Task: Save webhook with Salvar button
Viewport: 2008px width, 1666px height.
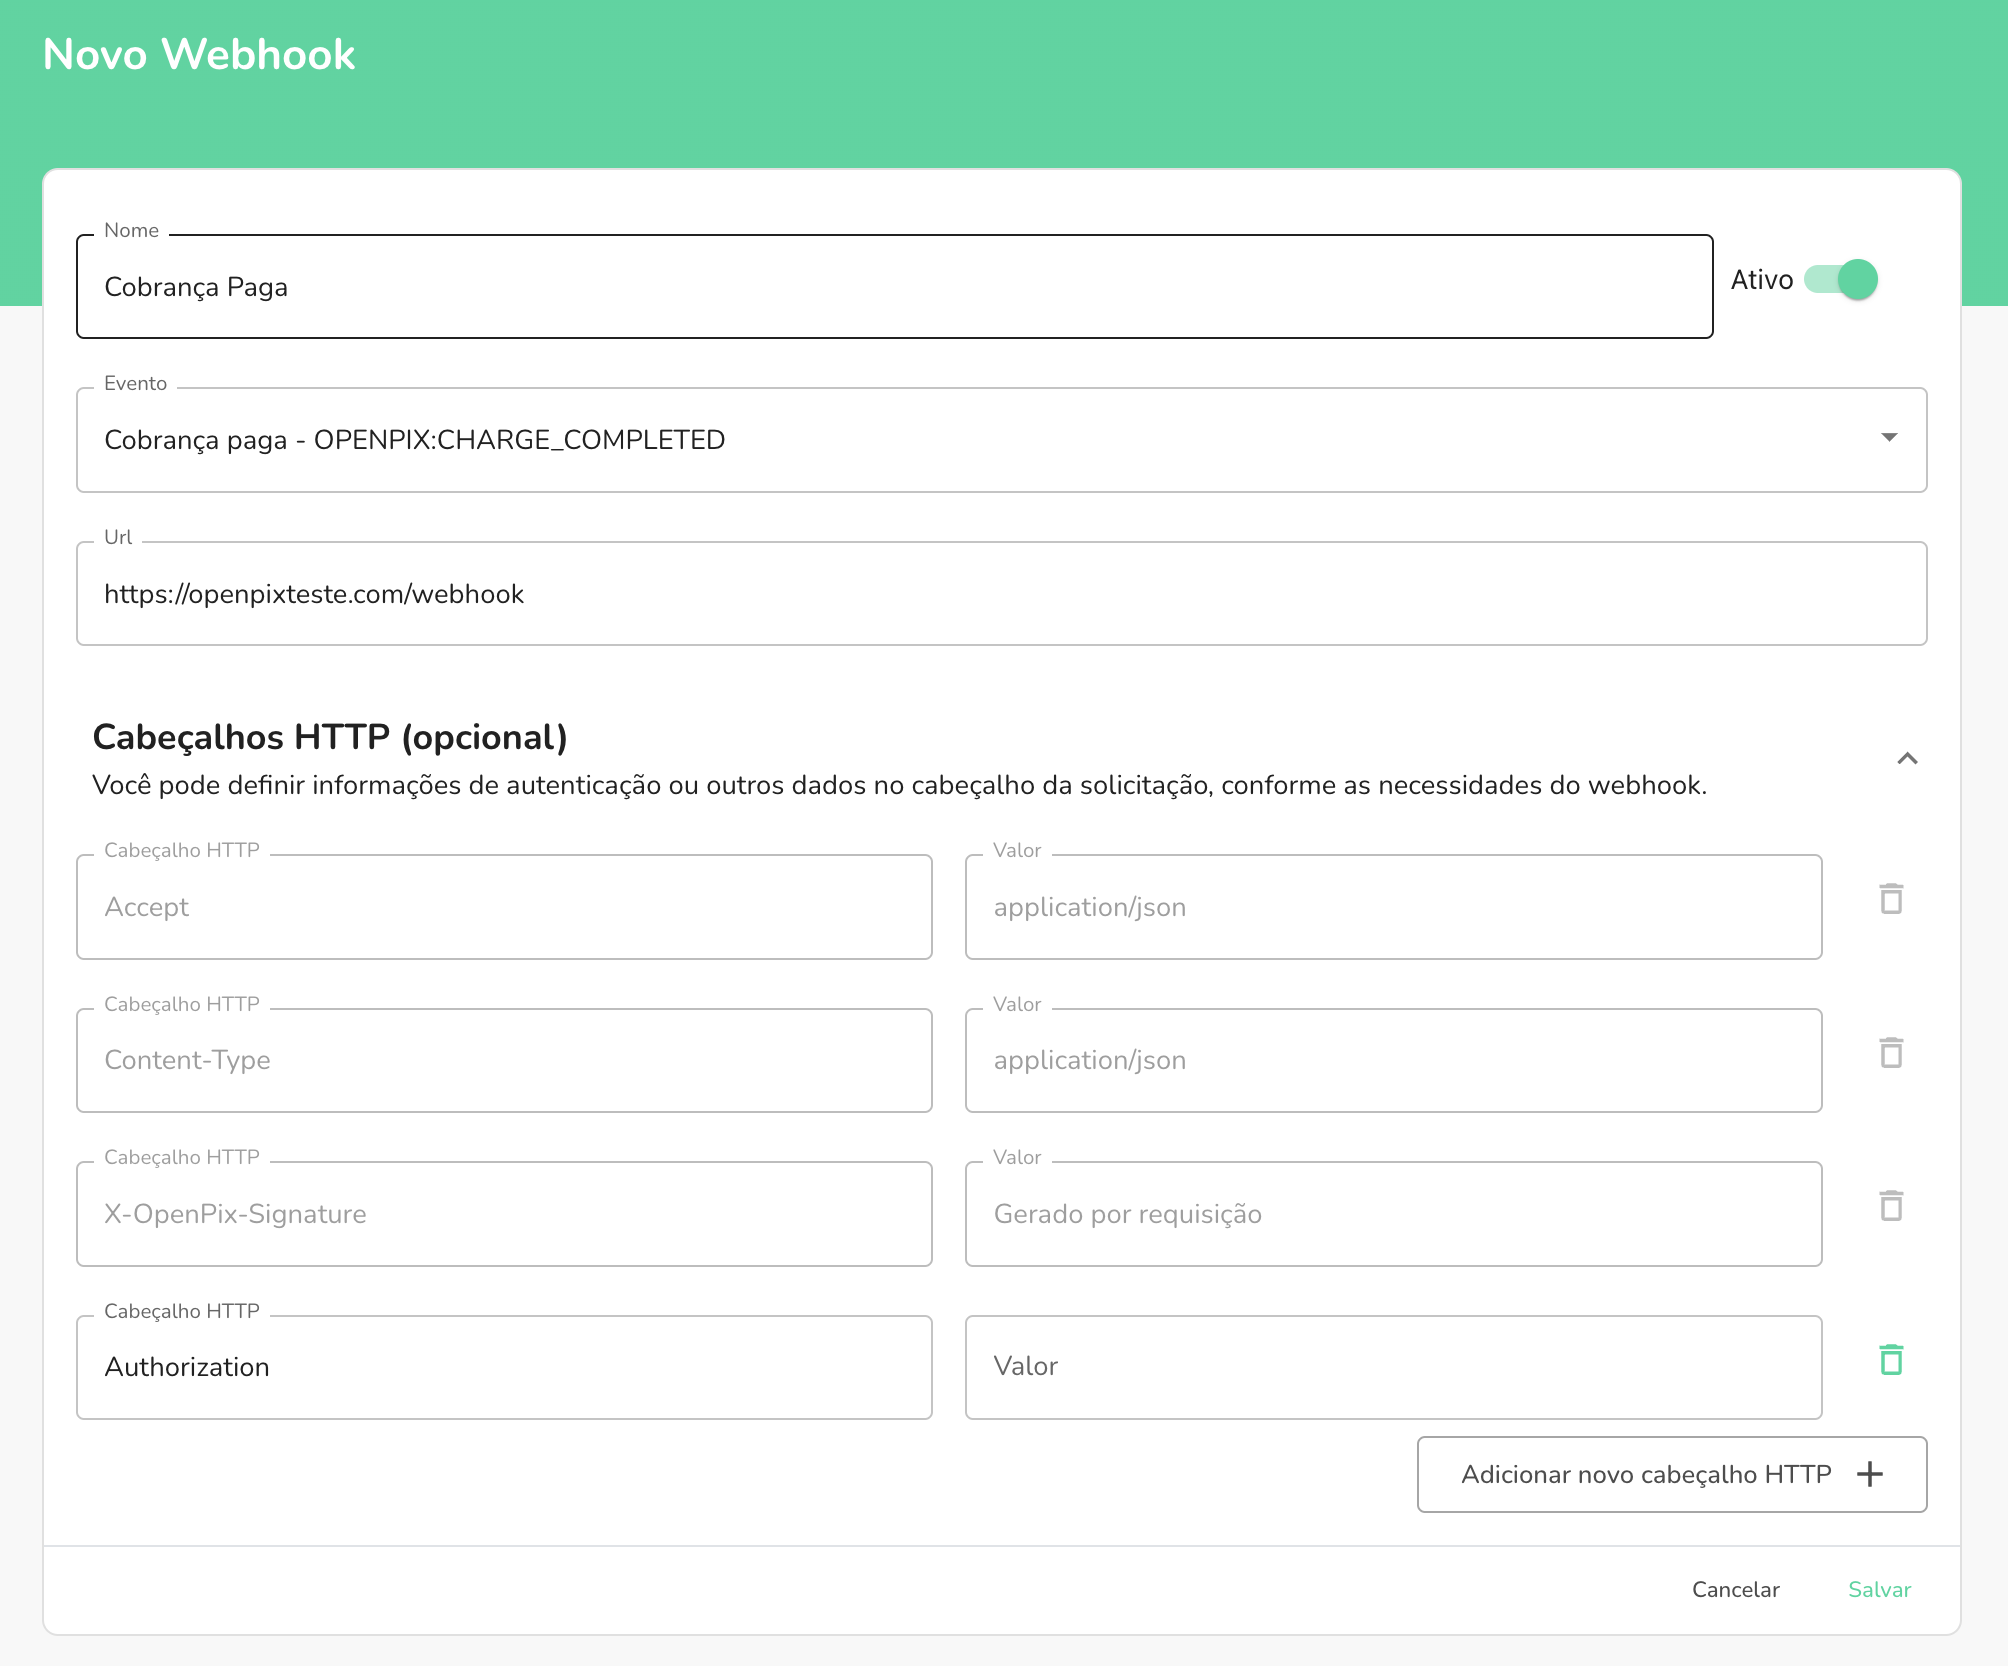Action: click(x=1878, y=1589)
